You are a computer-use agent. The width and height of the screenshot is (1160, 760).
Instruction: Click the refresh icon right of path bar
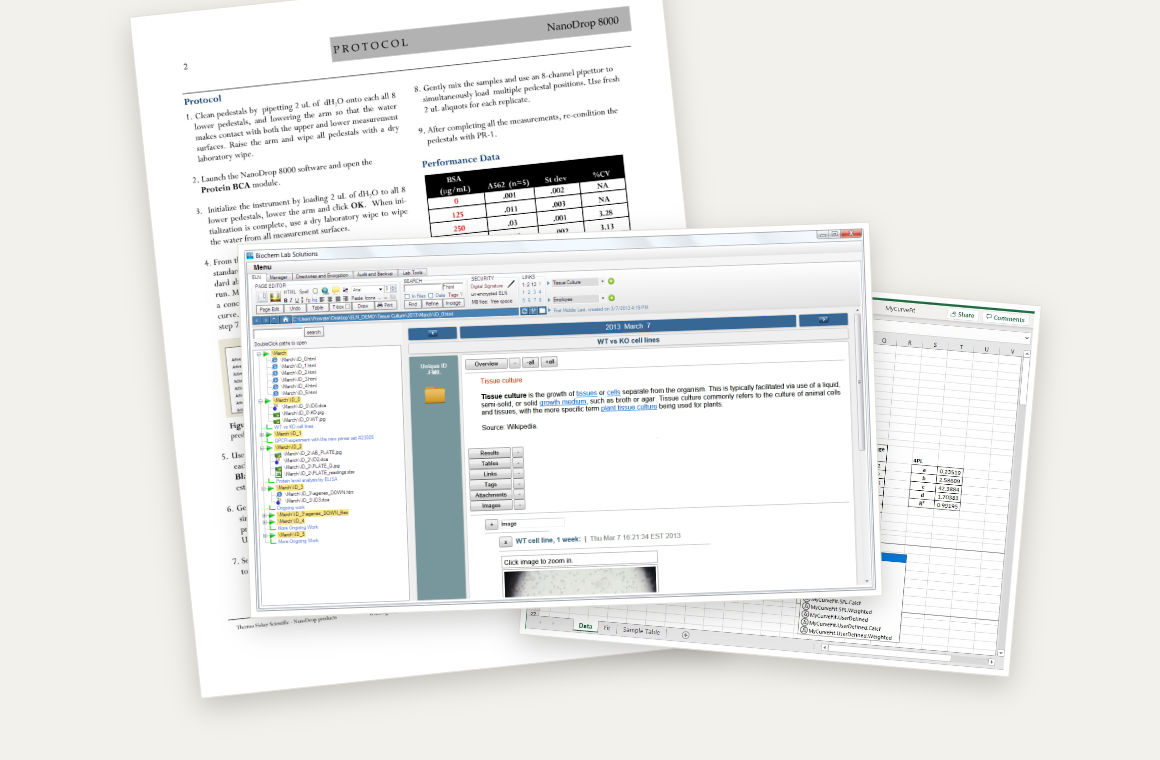524,311
